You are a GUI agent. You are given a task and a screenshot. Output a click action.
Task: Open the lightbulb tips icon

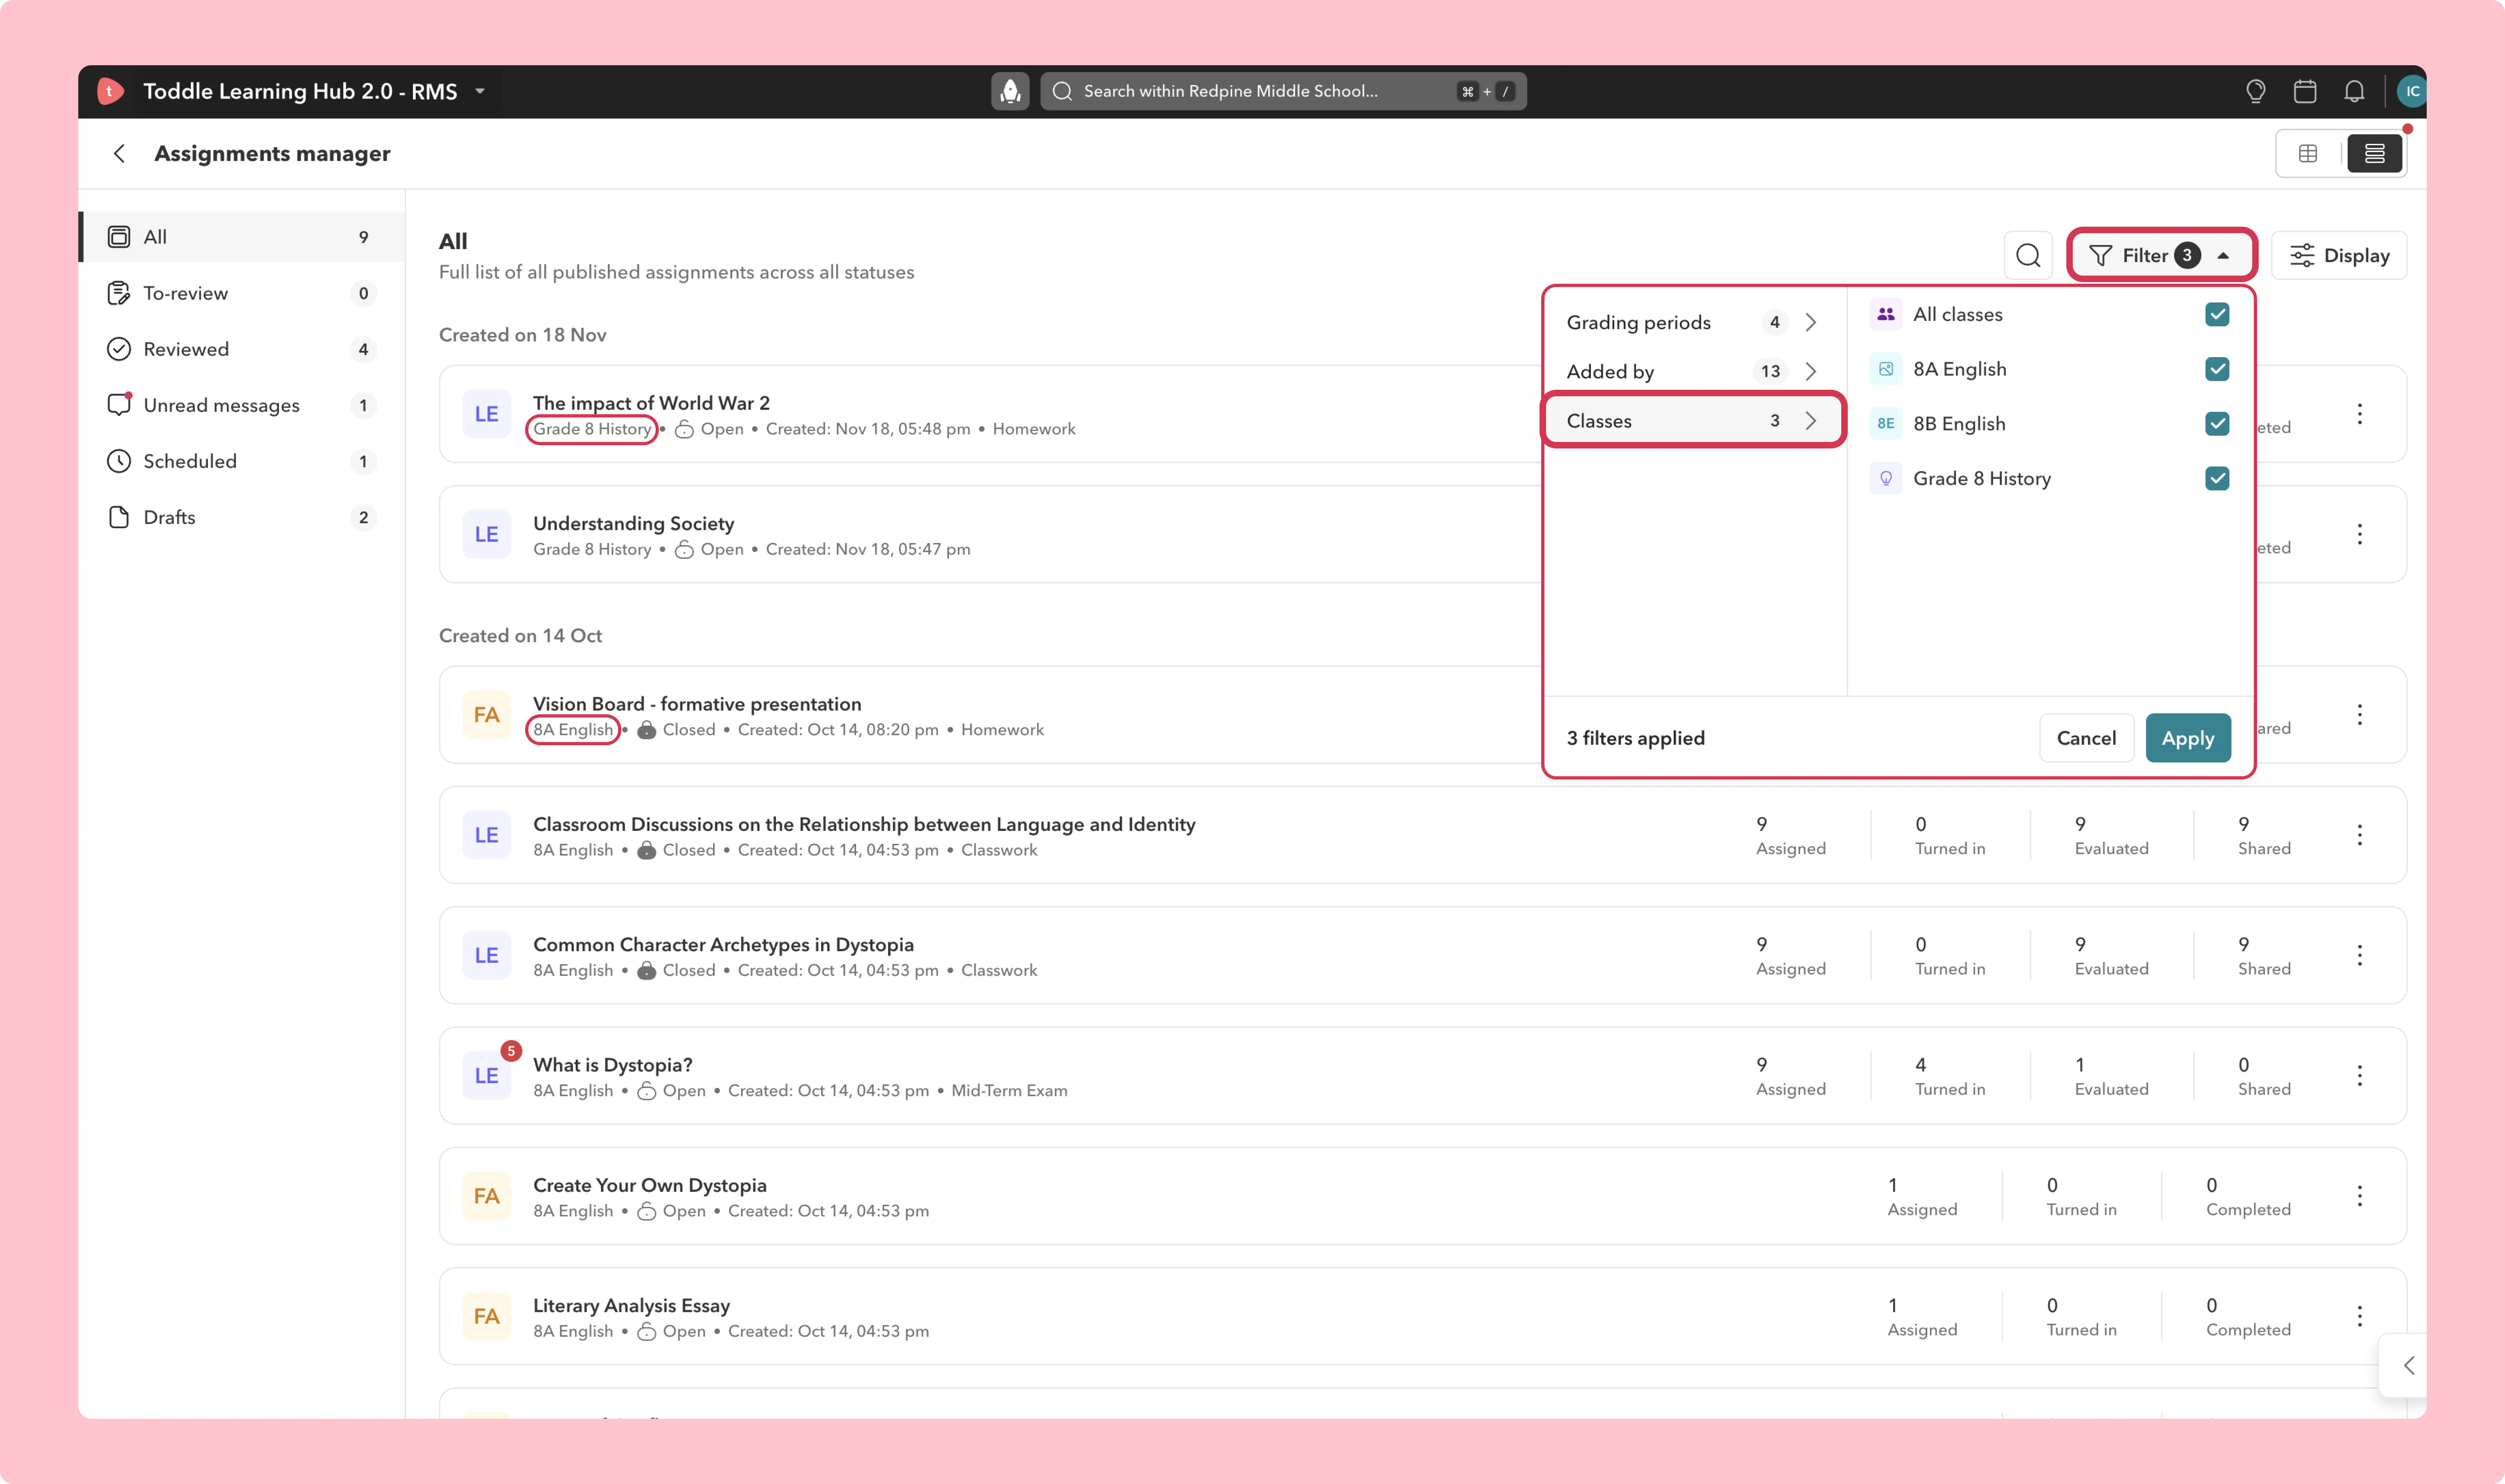[x=2255, y=91]
